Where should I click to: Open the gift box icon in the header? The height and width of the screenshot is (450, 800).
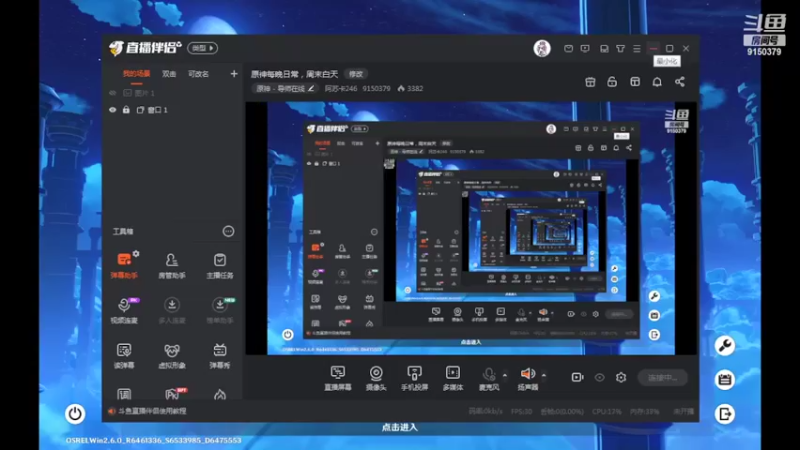tap(590, 82)
